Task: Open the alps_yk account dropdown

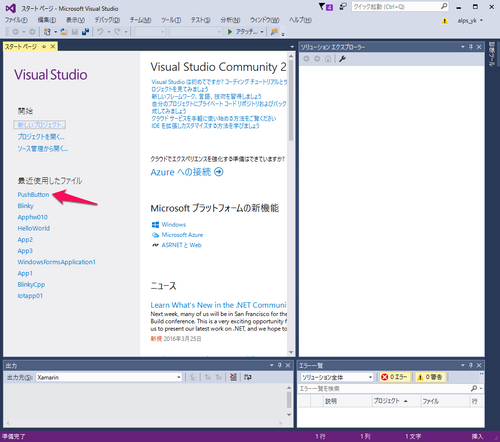Action: 470,21
